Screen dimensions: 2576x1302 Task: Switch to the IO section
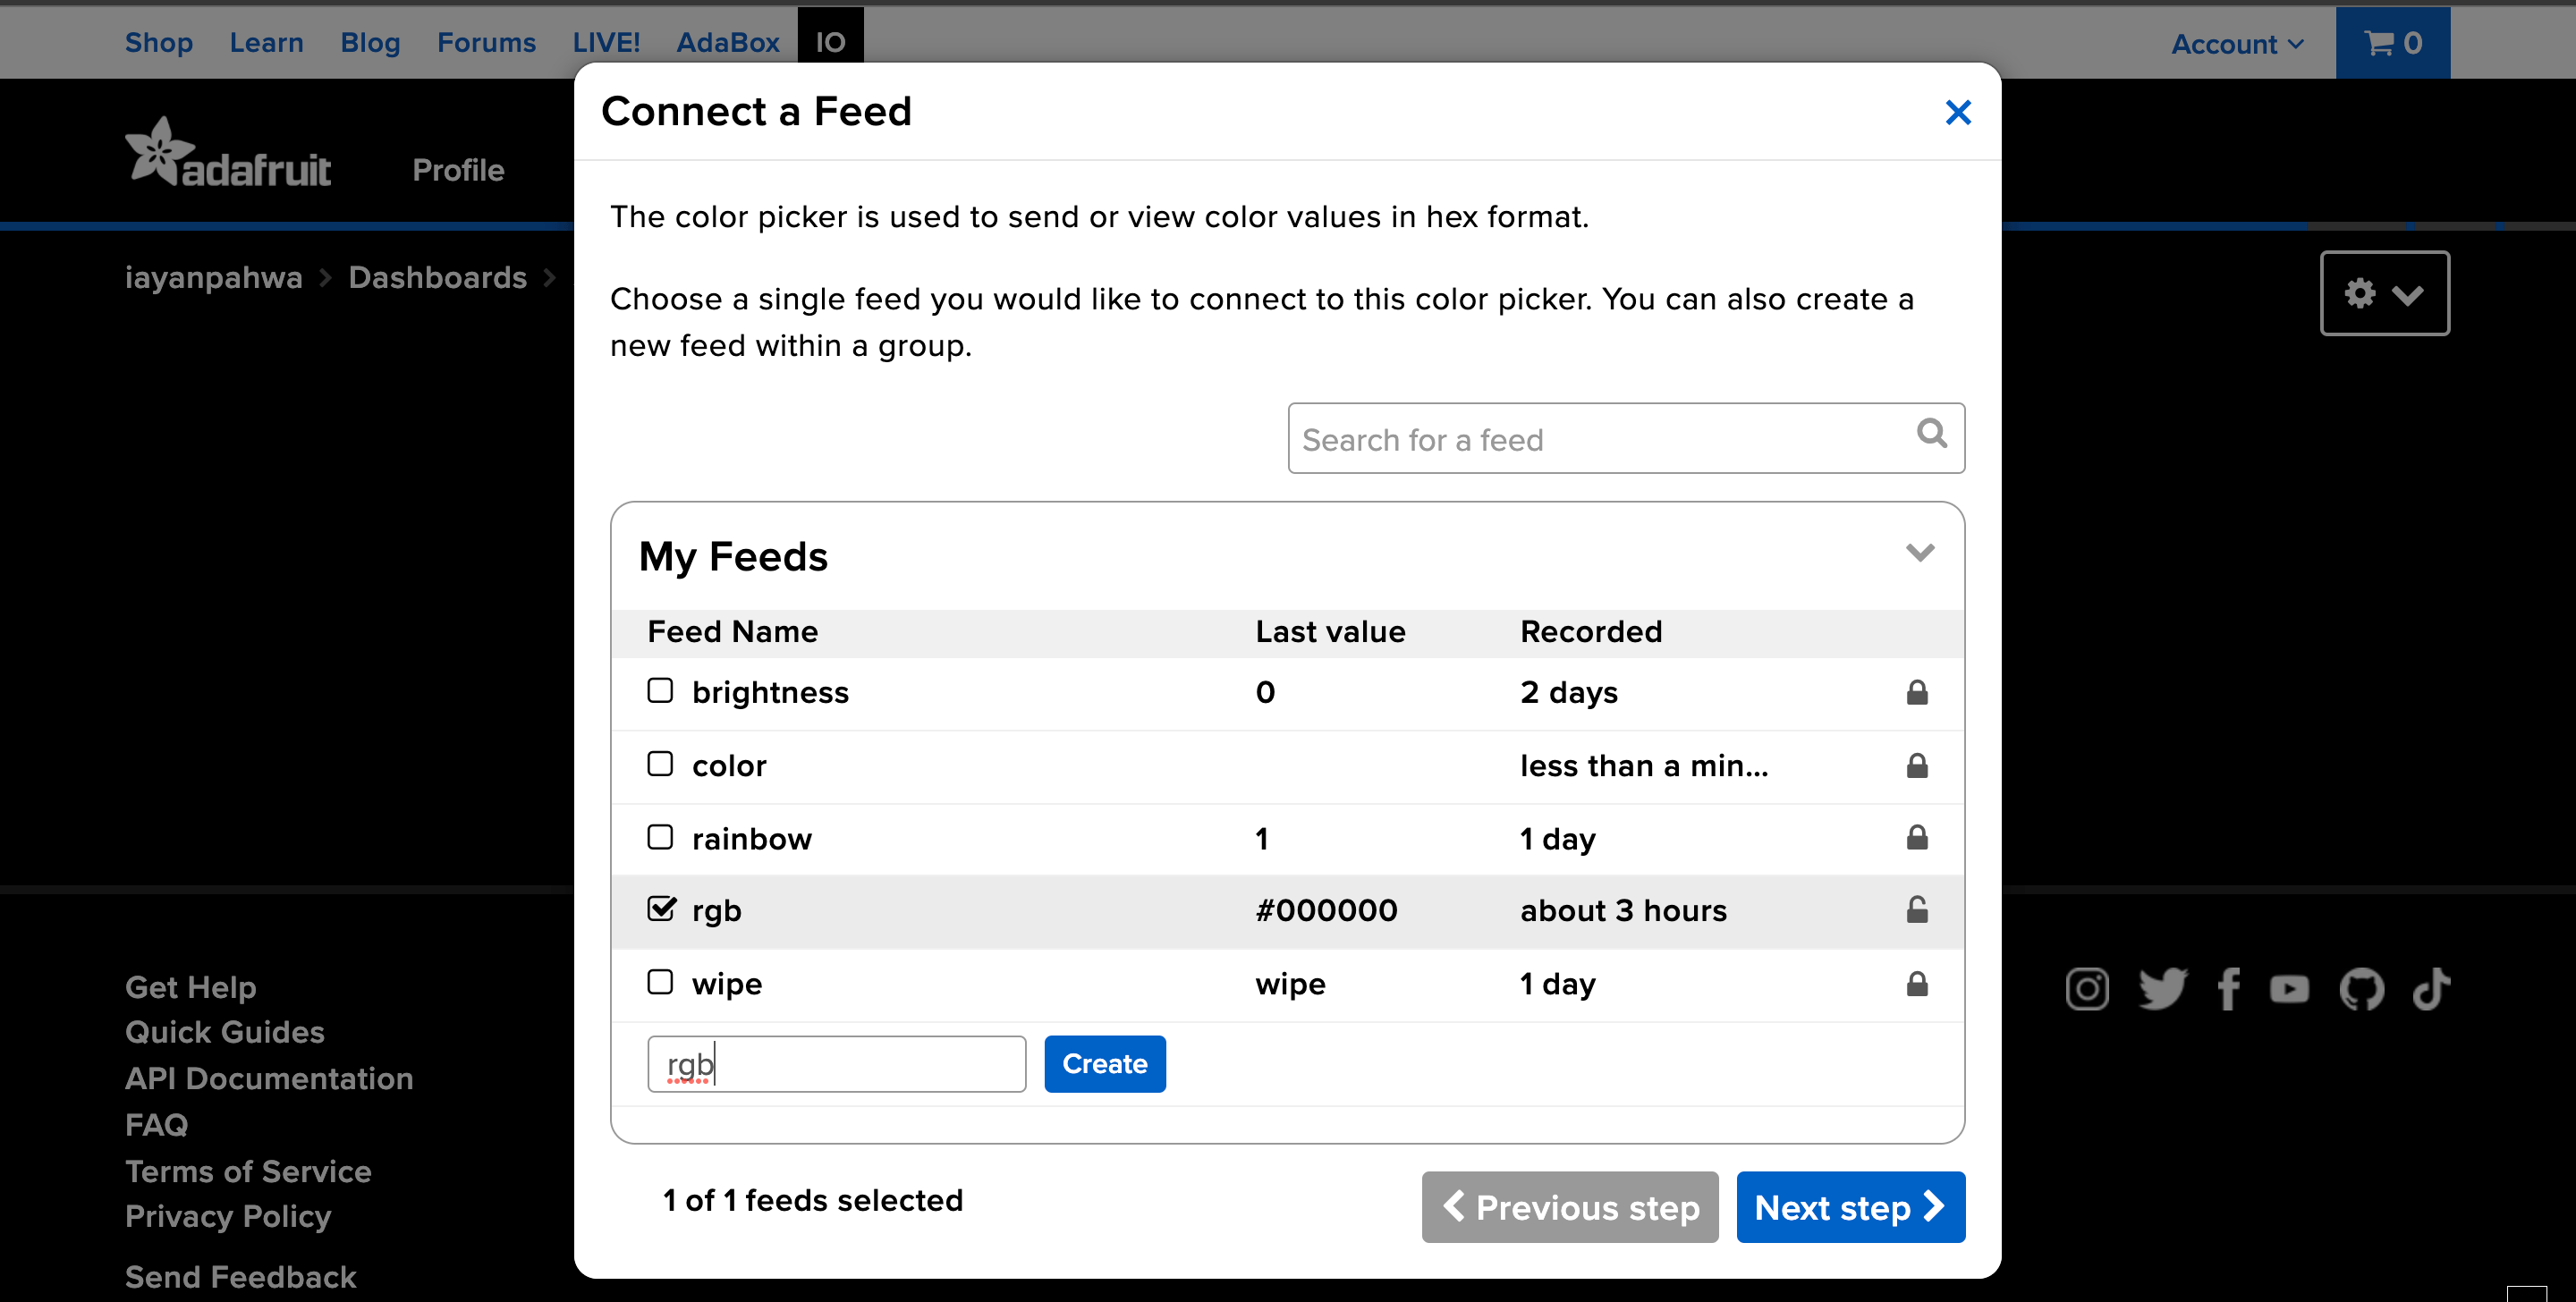pos(830,42)
